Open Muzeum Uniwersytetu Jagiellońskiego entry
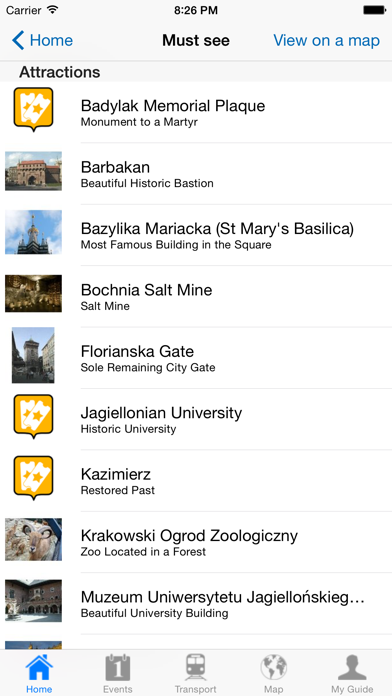The height and width of the screenshot is (696, 392). tap(196, 603)
